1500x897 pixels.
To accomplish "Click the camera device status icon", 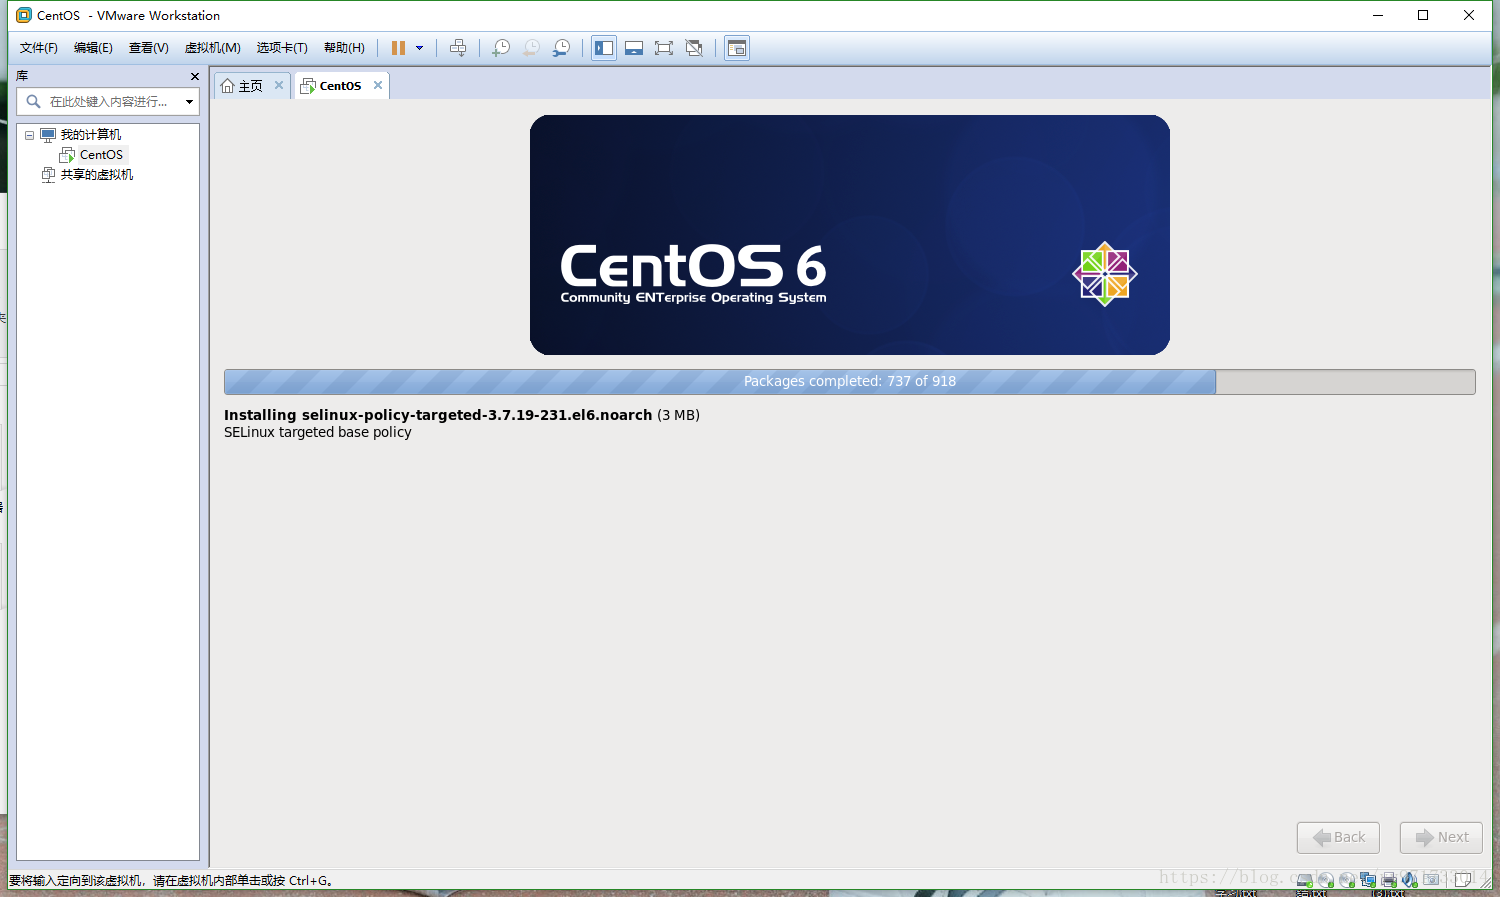I will 1431,880.
